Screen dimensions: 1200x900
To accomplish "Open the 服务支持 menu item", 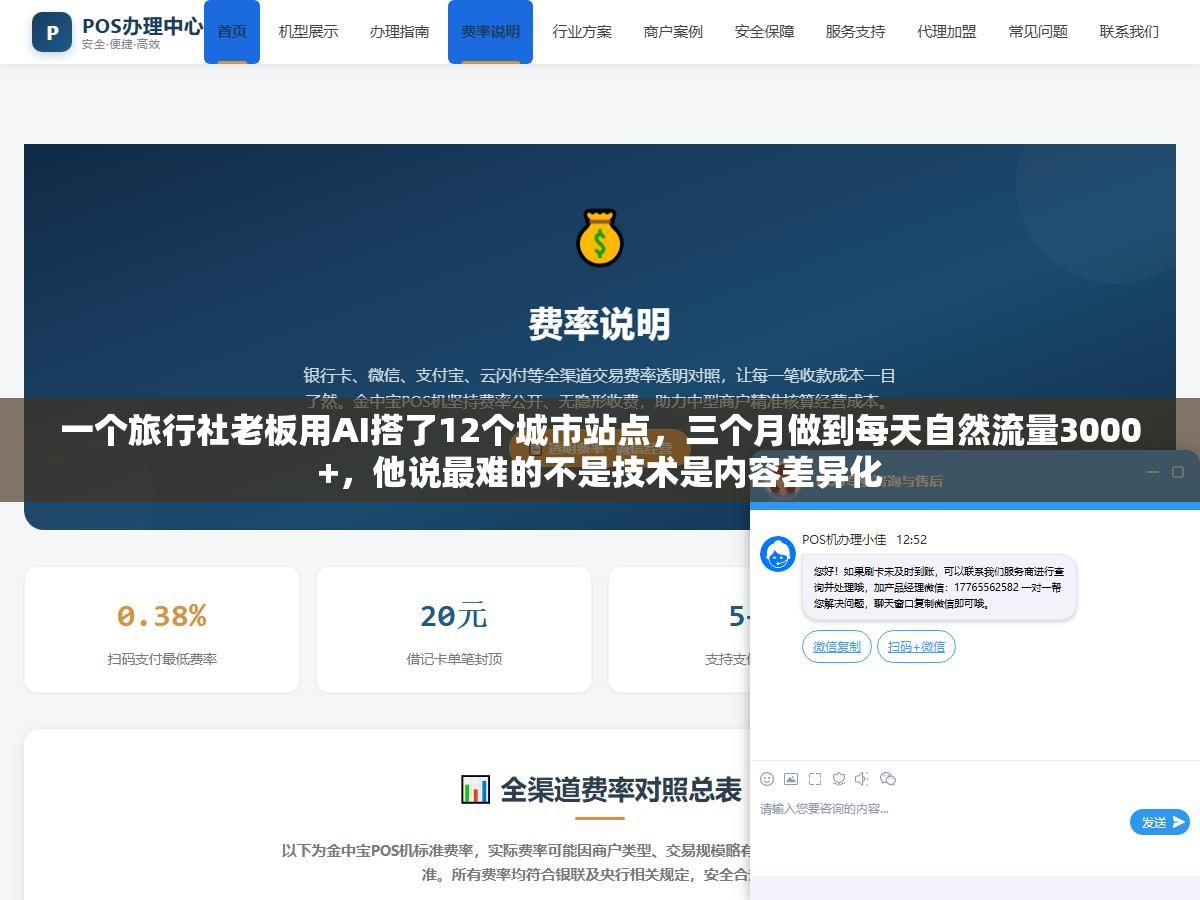I will tap(855, 32).
